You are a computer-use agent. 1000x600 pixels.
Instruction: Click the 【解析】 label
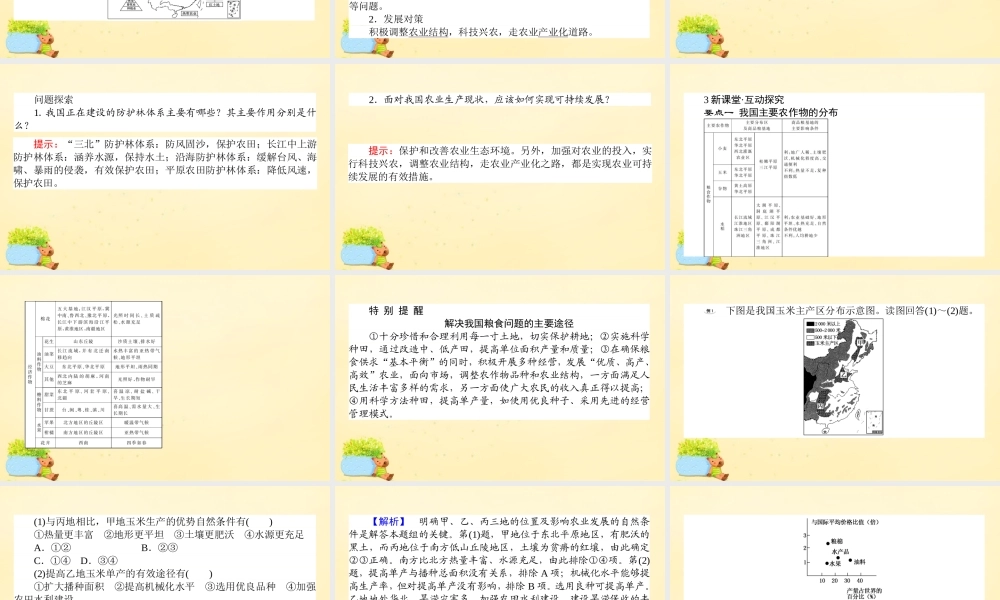pyautogui.click(x=388, y=522)
